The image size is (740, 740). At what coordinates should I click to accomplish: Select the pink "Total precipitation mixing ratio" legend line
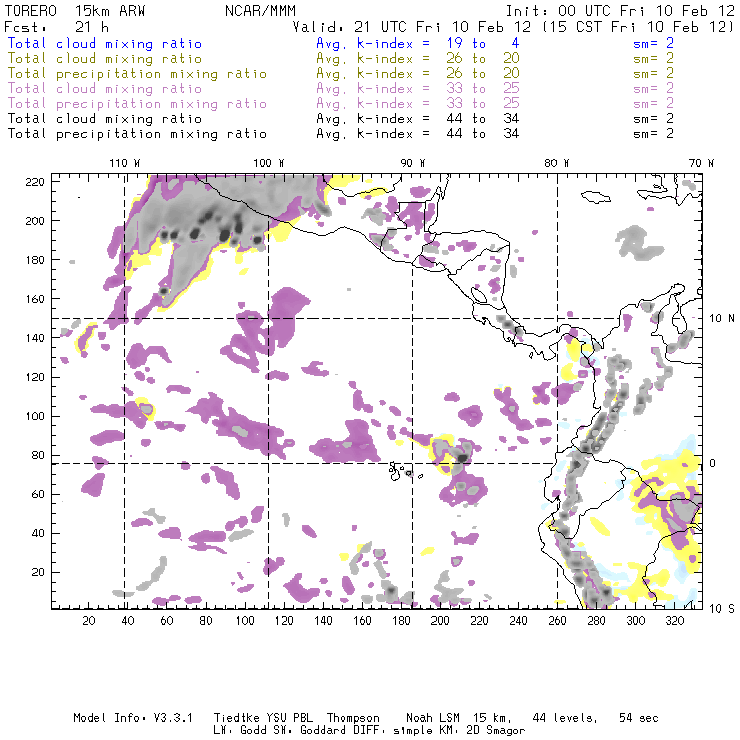(137, 104)
